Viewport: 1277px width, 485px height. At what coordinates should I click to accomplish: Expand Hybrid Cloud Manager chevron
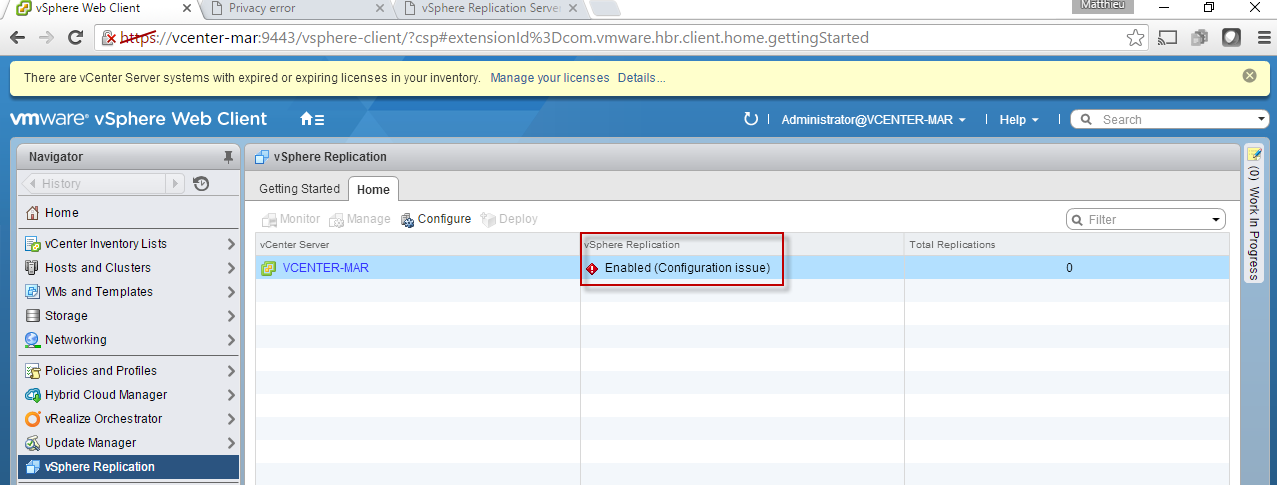(x=231, y=395)
